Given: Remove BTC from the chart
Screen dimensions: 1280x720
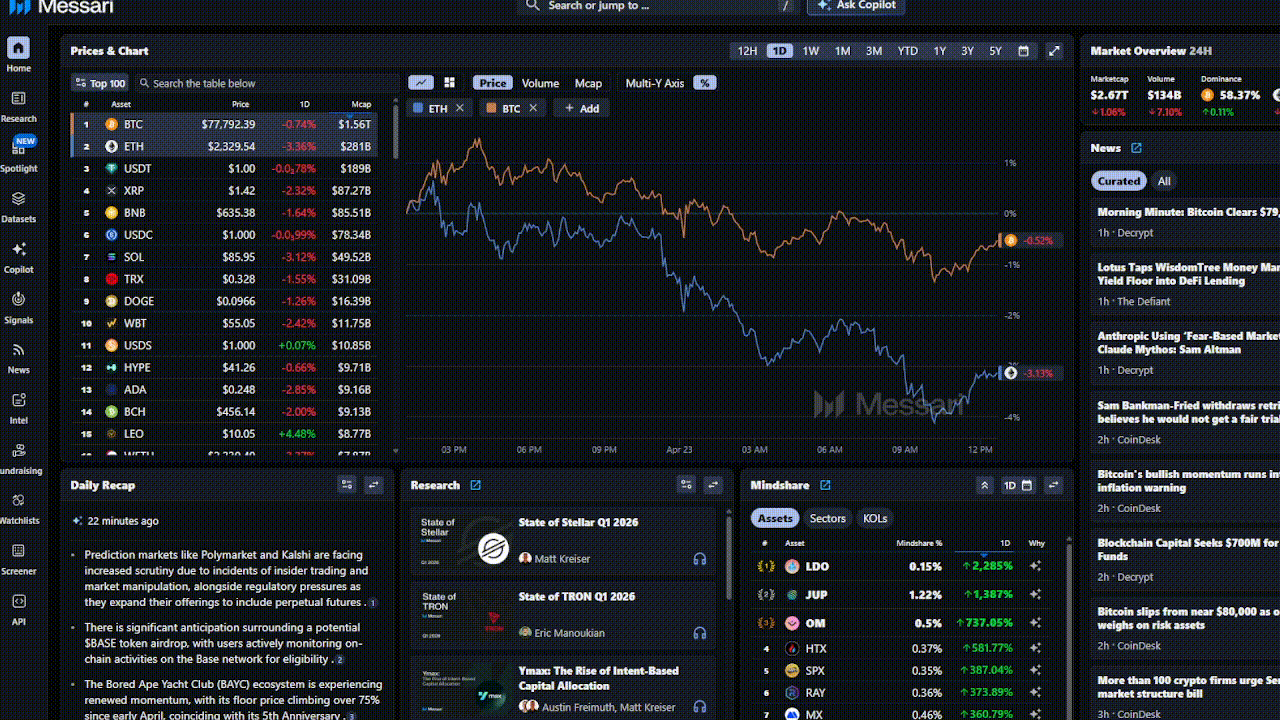Looking at the screenshot, I should [533, 108].
